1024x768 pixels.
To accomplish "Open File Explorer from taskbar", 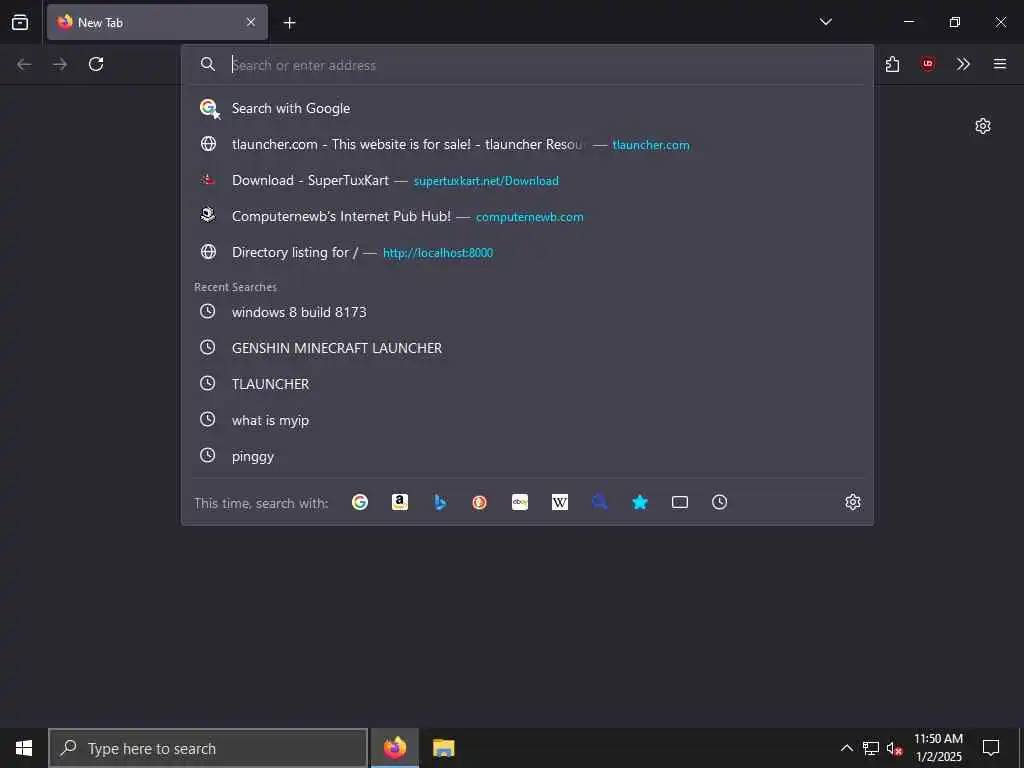I will [x=443, y=748].
